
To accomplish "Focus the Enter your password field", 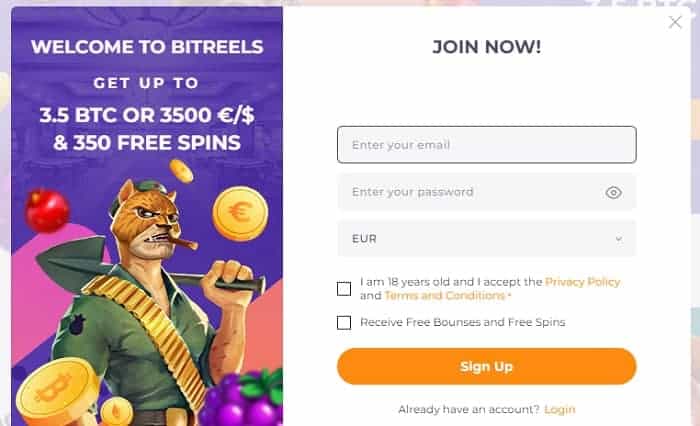I will (x=471, y=192).
